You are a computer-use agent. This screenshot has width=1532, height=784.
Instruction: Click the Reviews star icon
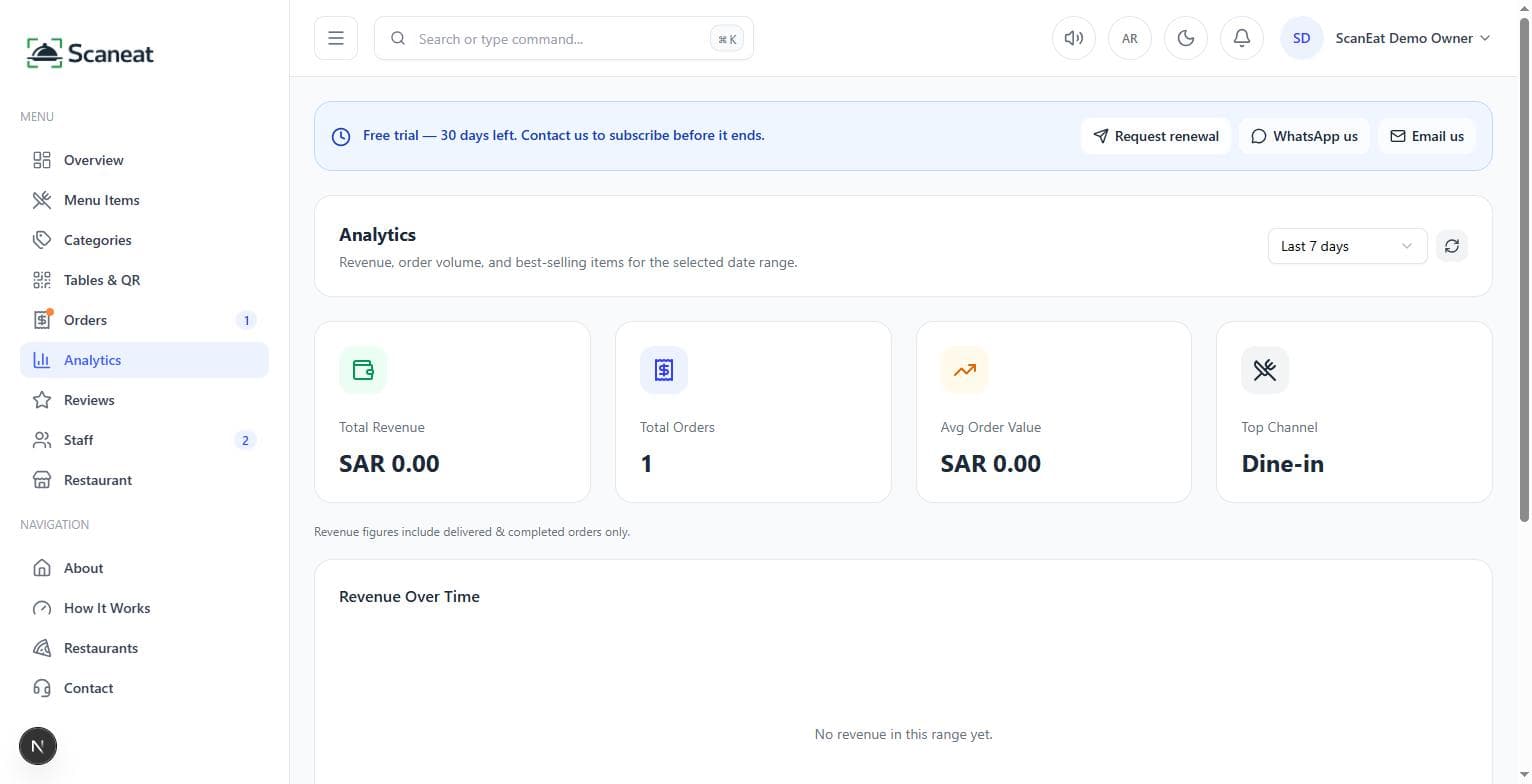42,400
